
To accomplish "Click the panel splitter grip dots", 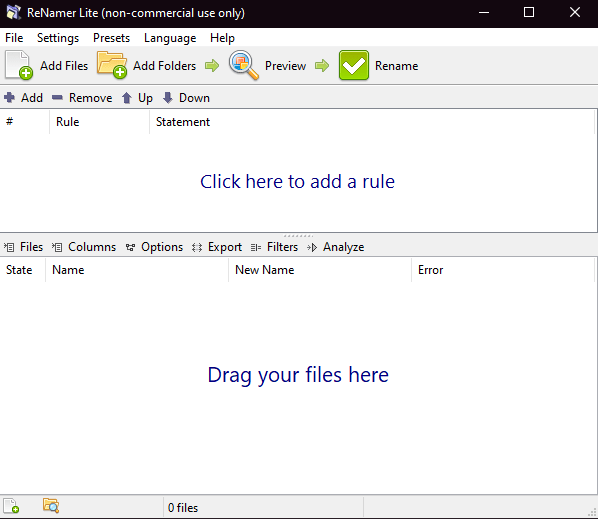I will (299, 236).
